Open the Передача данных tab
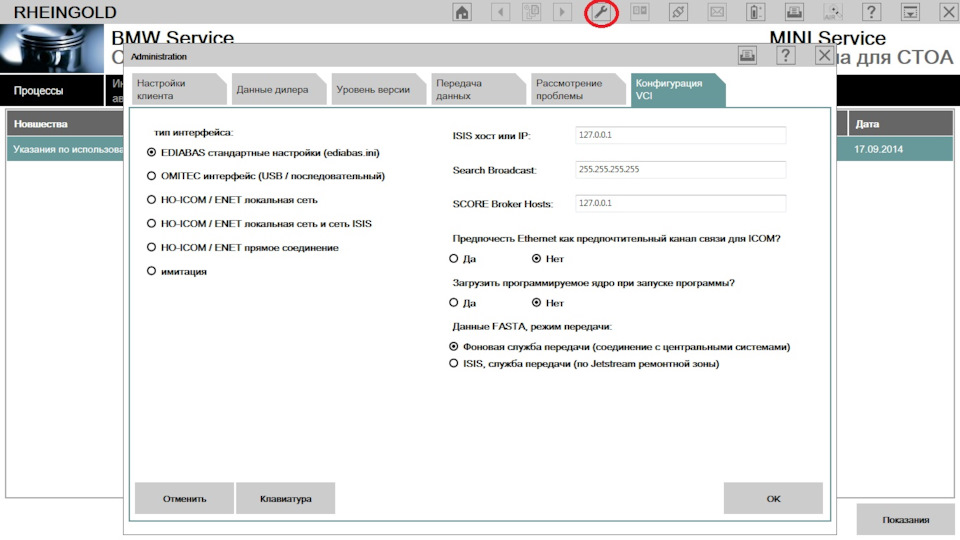960x540 pixels. point(477,89)
